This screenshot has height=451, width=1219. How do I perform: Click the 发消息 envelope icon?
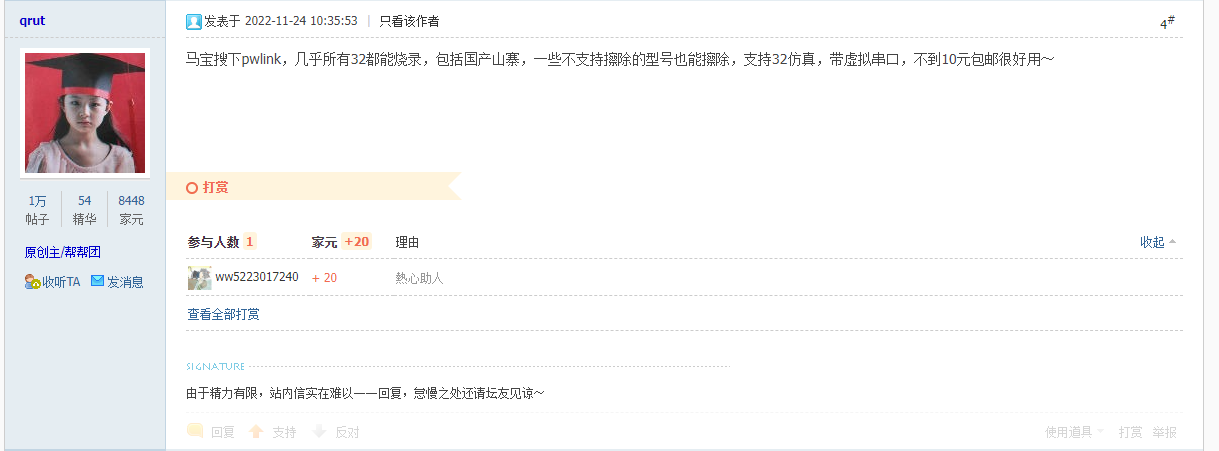pyautogui.click(x=98, y=281)
